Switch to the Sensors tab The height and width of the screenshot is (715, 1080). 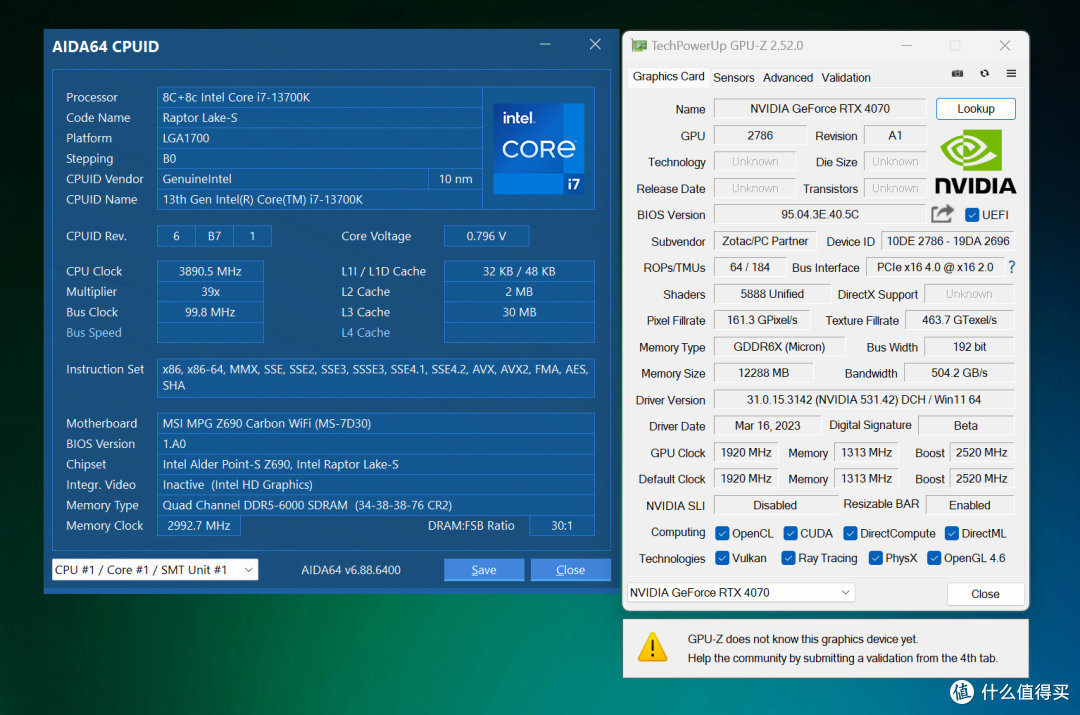(734, 78)
